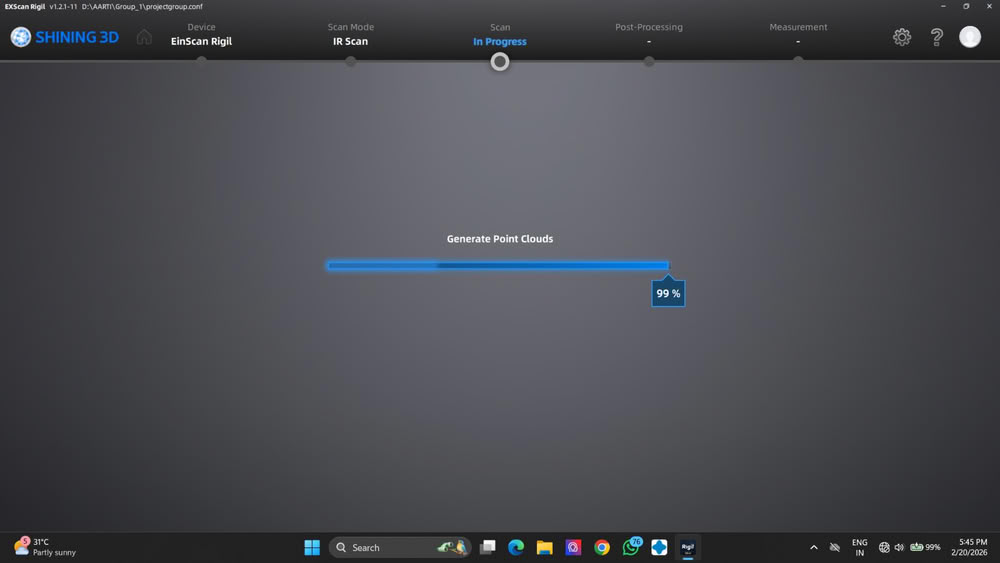1000x563 pixels.
Task: Go to the home screen icon
Action: 144,37
